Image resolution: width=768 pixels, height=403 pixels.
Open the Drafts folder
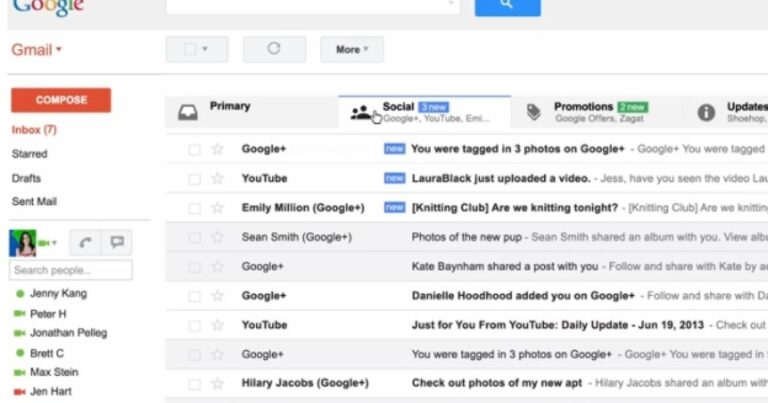coord(26,178)
